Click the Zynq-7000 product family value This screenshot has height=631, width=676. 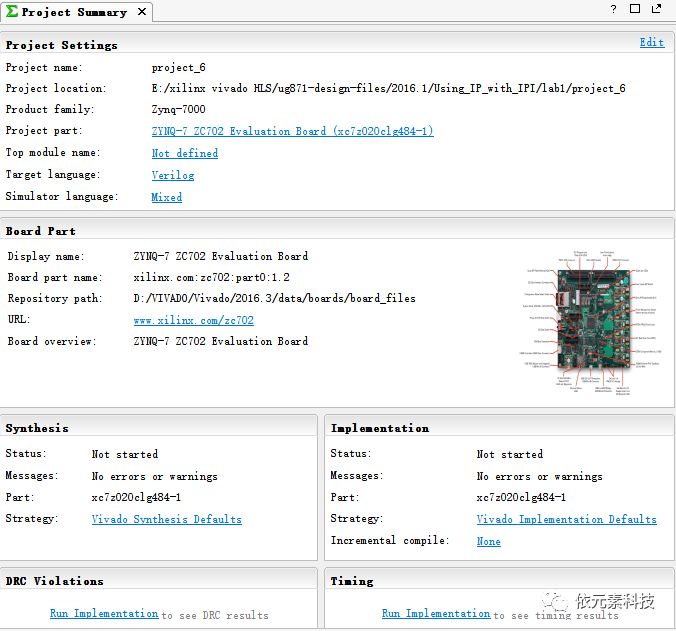point(178,109)
